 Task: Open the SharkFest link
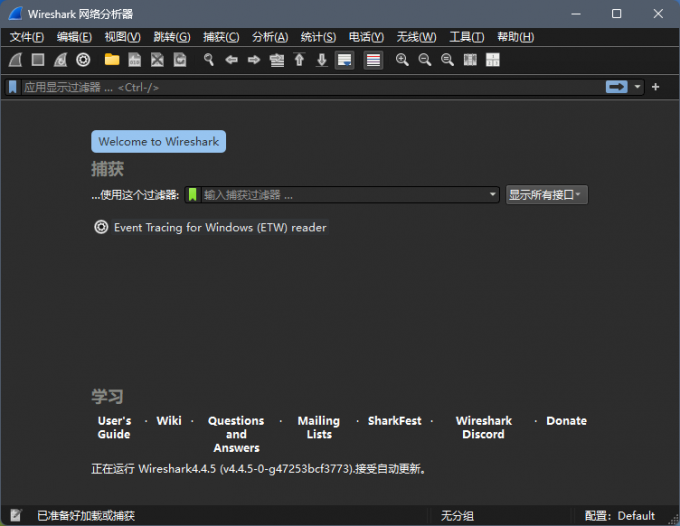[394, 421]
